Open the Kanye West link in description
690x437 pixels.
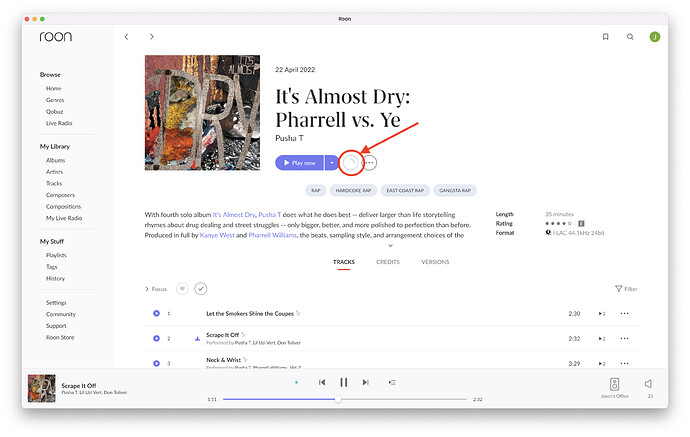[217, 235]
